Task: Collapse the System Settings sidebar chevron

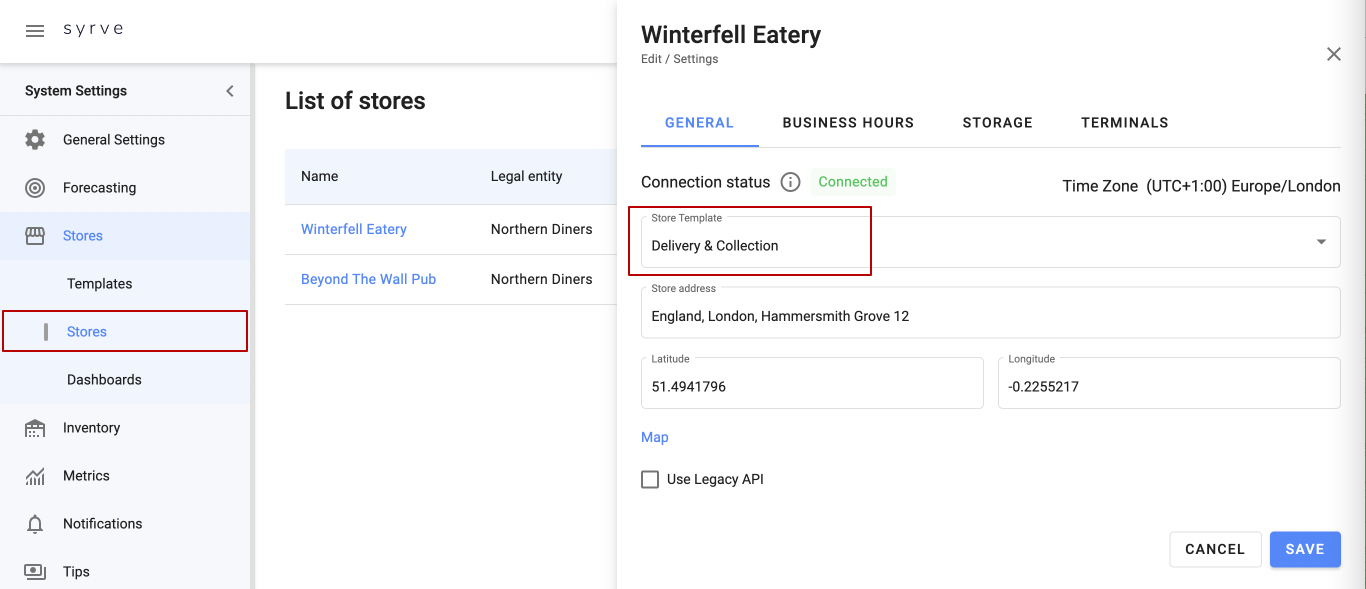Action: coord(230,91)
